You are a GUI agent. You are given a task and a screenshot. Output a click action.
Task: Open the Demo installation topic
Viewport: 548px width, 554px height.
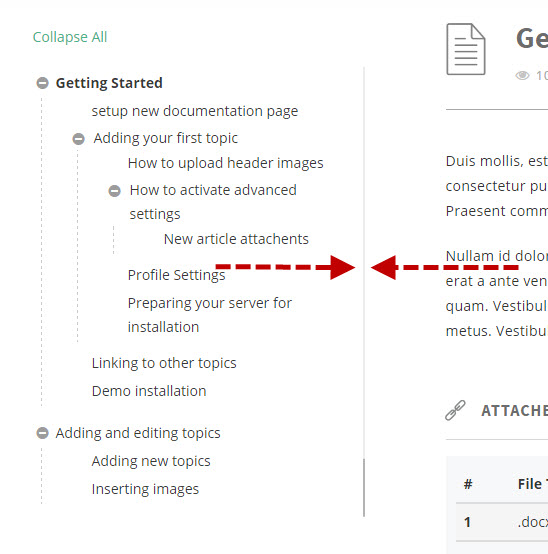click(149, 391)
